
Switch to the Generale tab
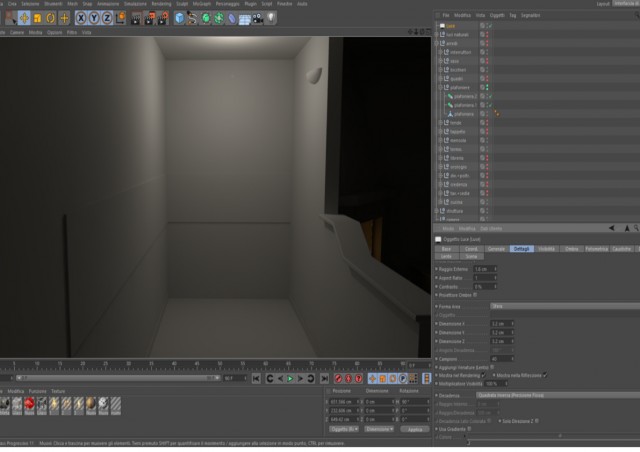point(496,249)
